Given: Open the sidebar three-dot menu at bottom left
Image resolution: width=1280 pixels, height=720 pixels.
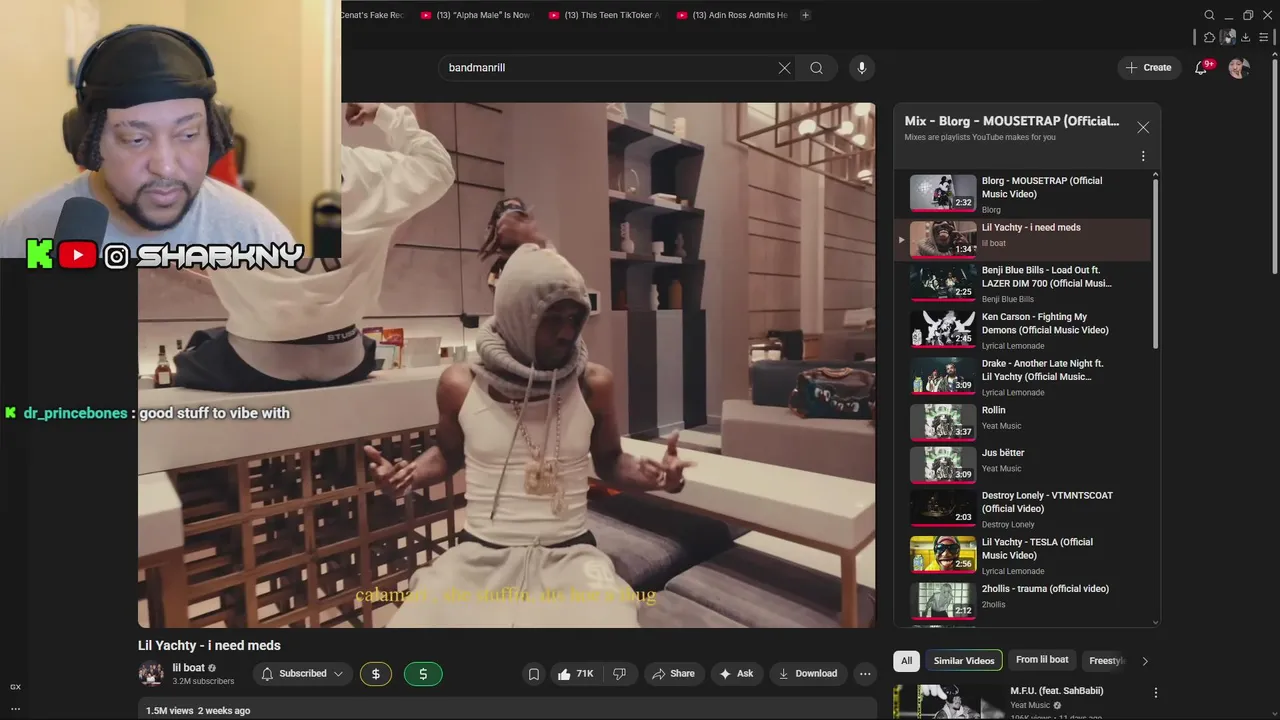Looking at the screenshot, I should coord(15,708).
